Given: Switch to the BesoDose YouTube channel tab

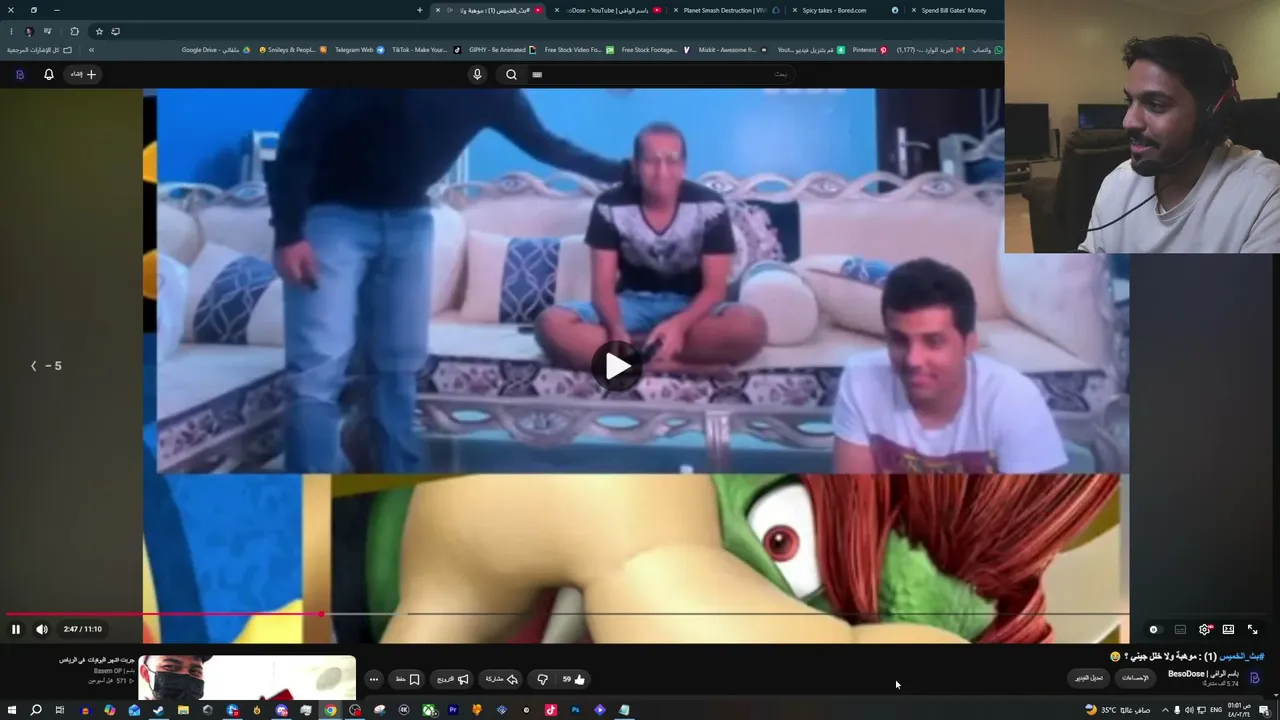Looking at the screenshot, I should [x=607, y=10].
